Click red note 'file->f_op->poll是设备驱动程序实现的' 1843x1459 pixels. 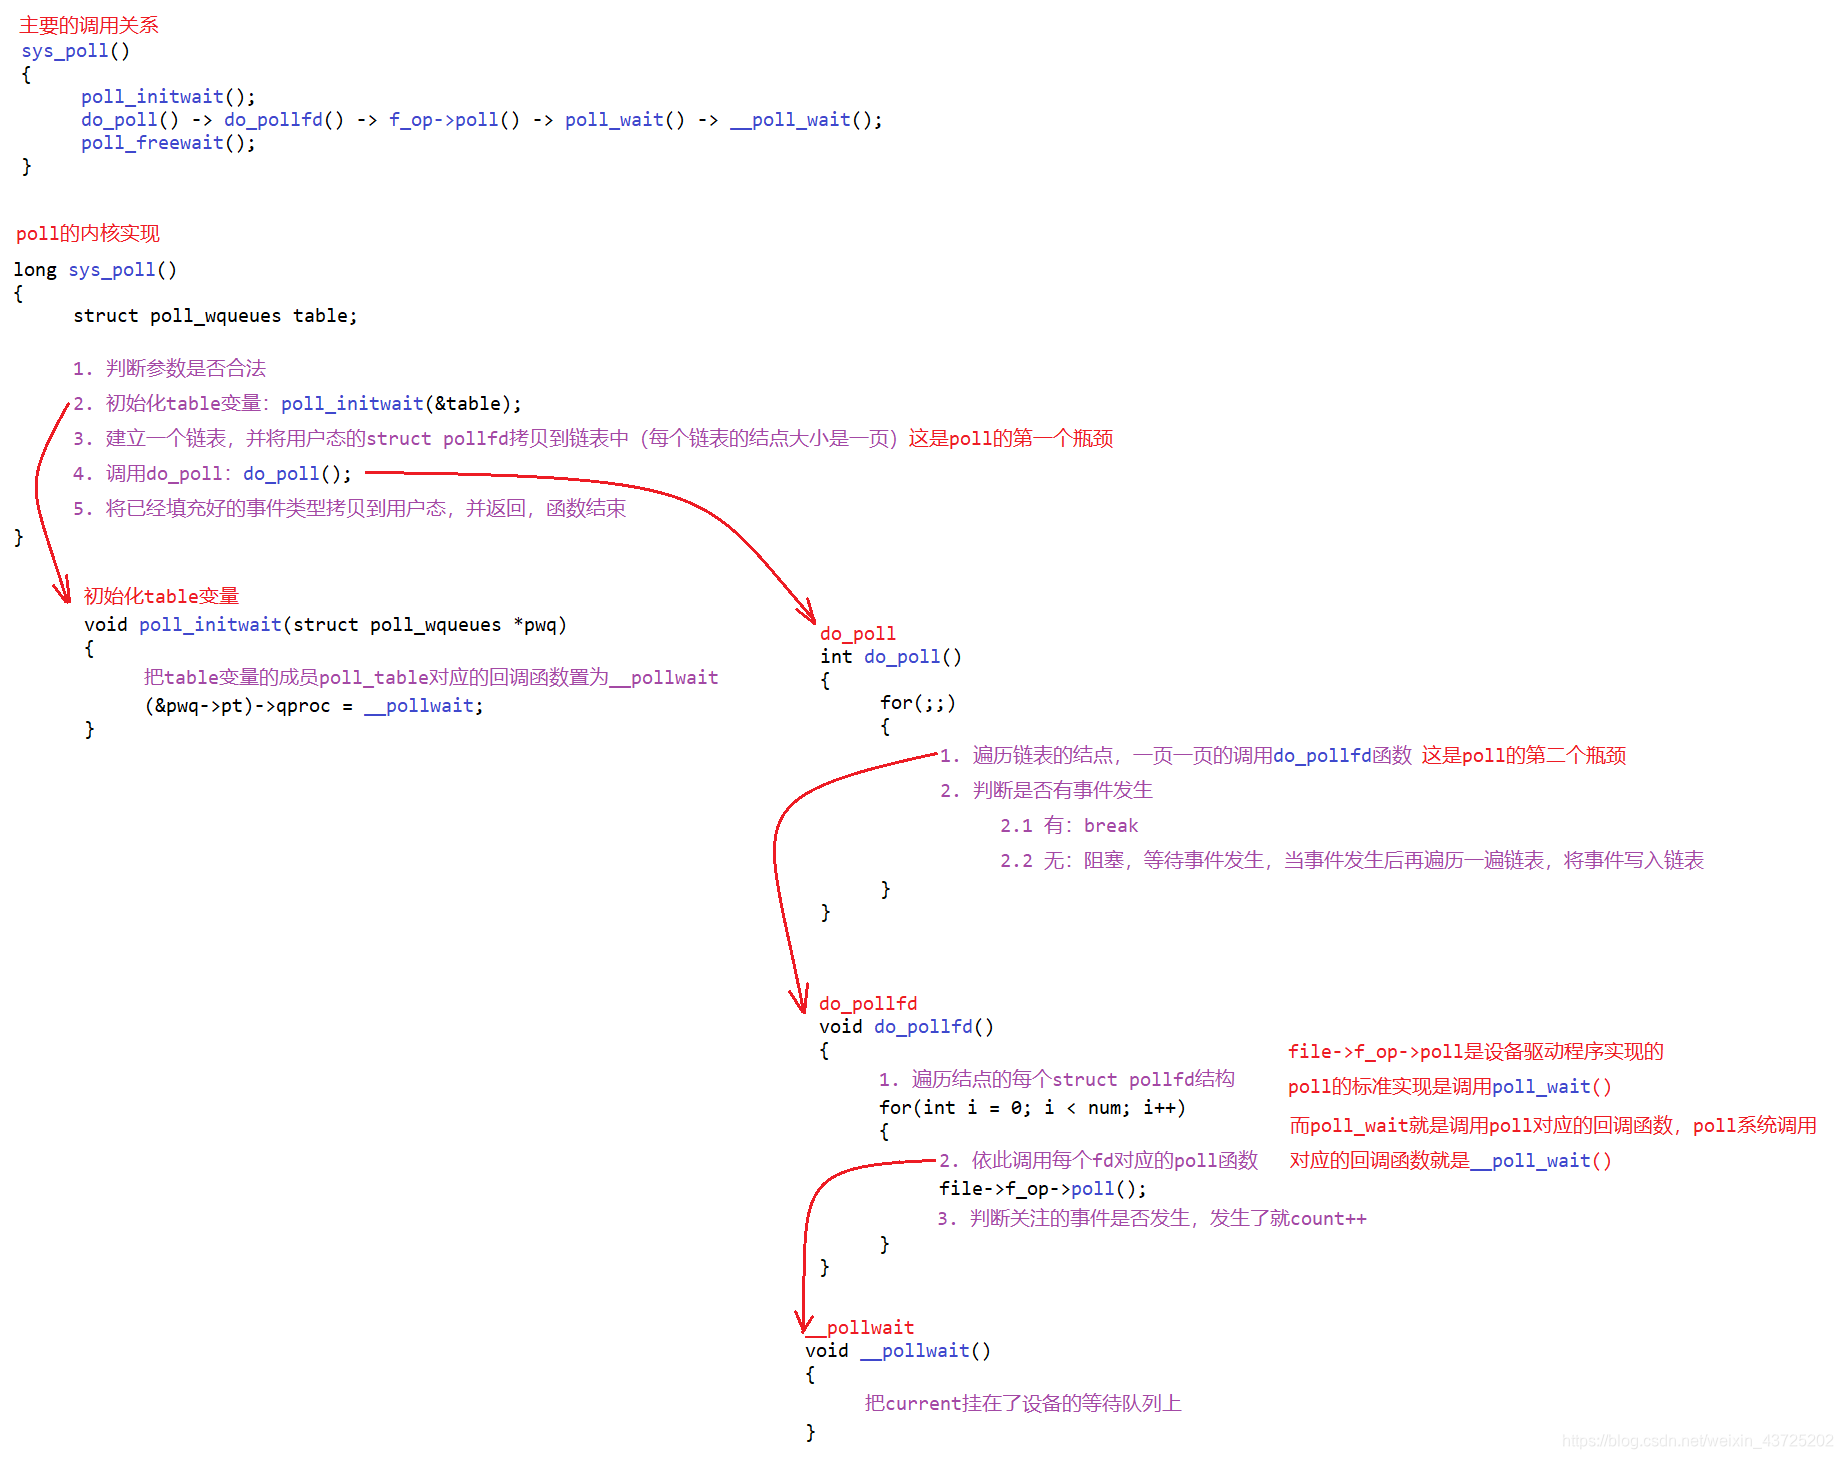1476,1051
